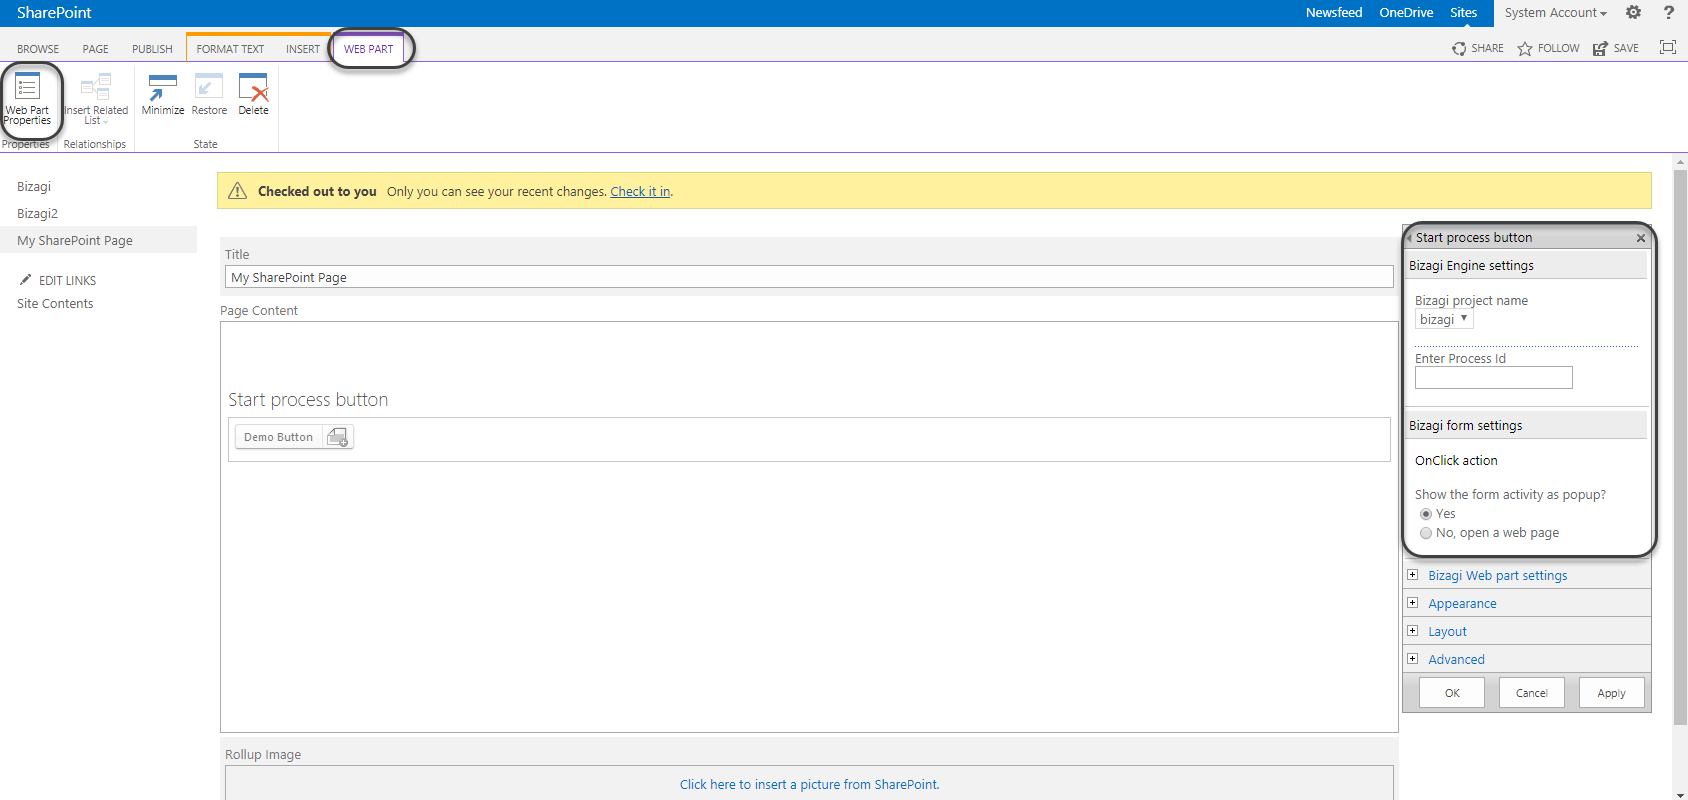The height and width of the screenshot is (800, 1688).
Task: Switch to PAGE ribbon tab
Action: click(96, 49)
